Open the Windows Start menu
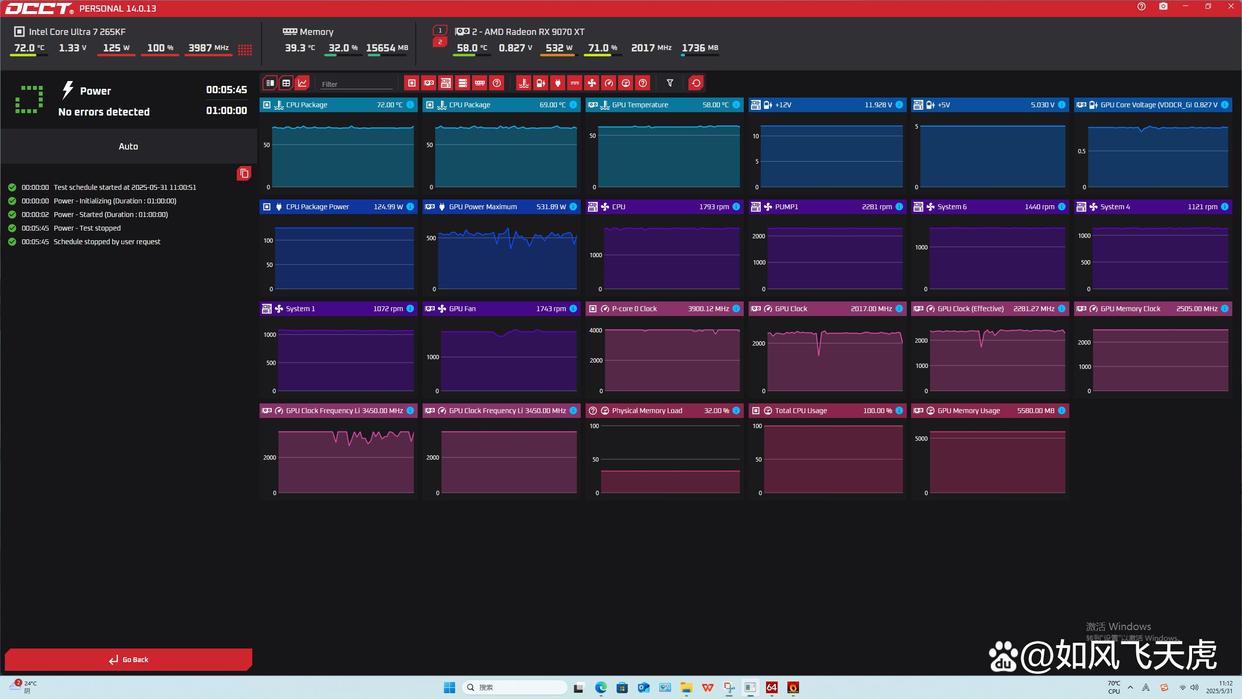 click(449, 687)
